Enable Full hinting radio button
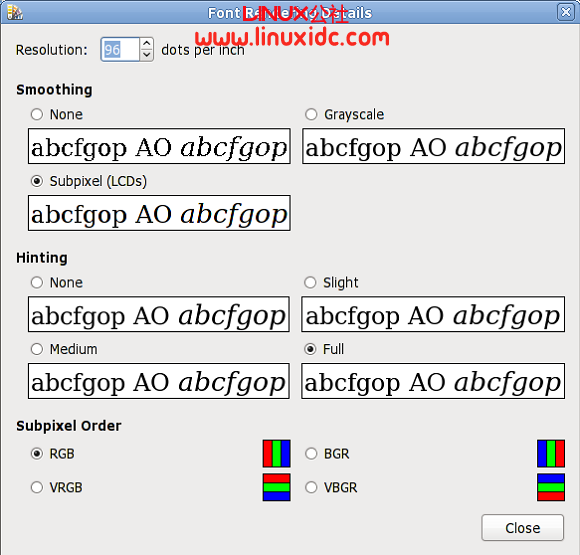This screenshot has height=555, width=580. [x=310, y=349]
